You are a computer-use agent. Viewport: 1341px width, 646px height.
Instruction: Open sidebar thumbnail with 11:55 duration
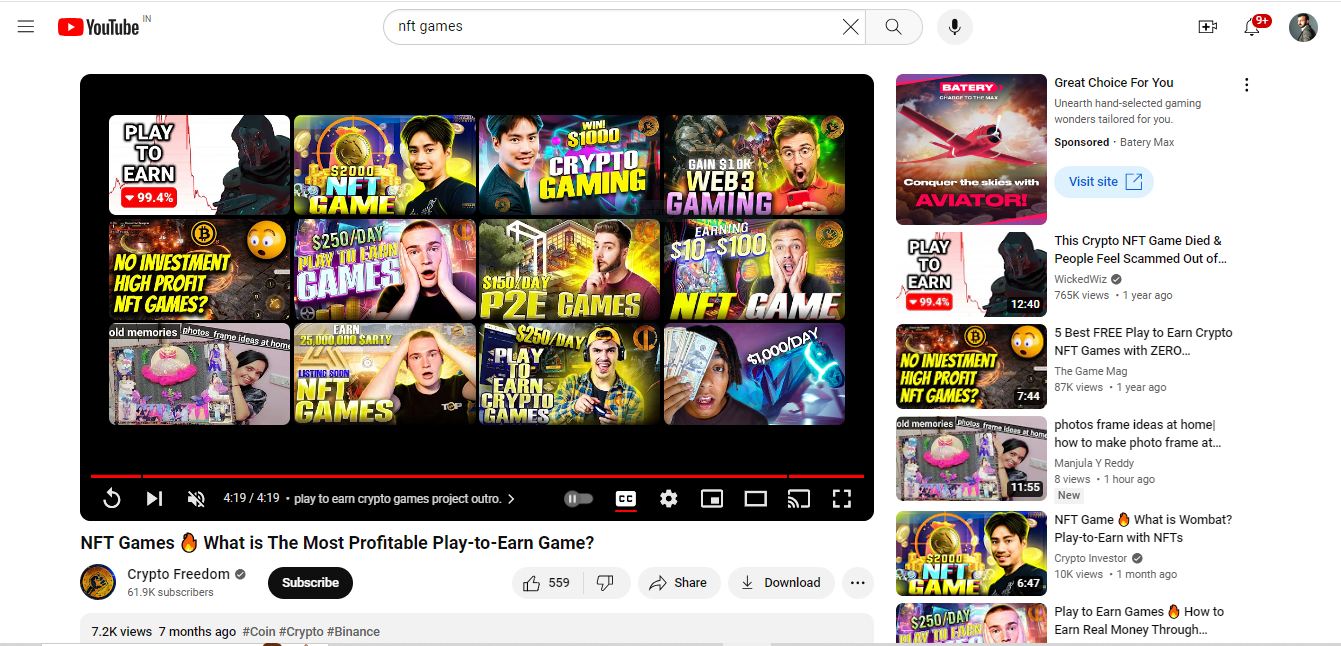coord(971,458)
